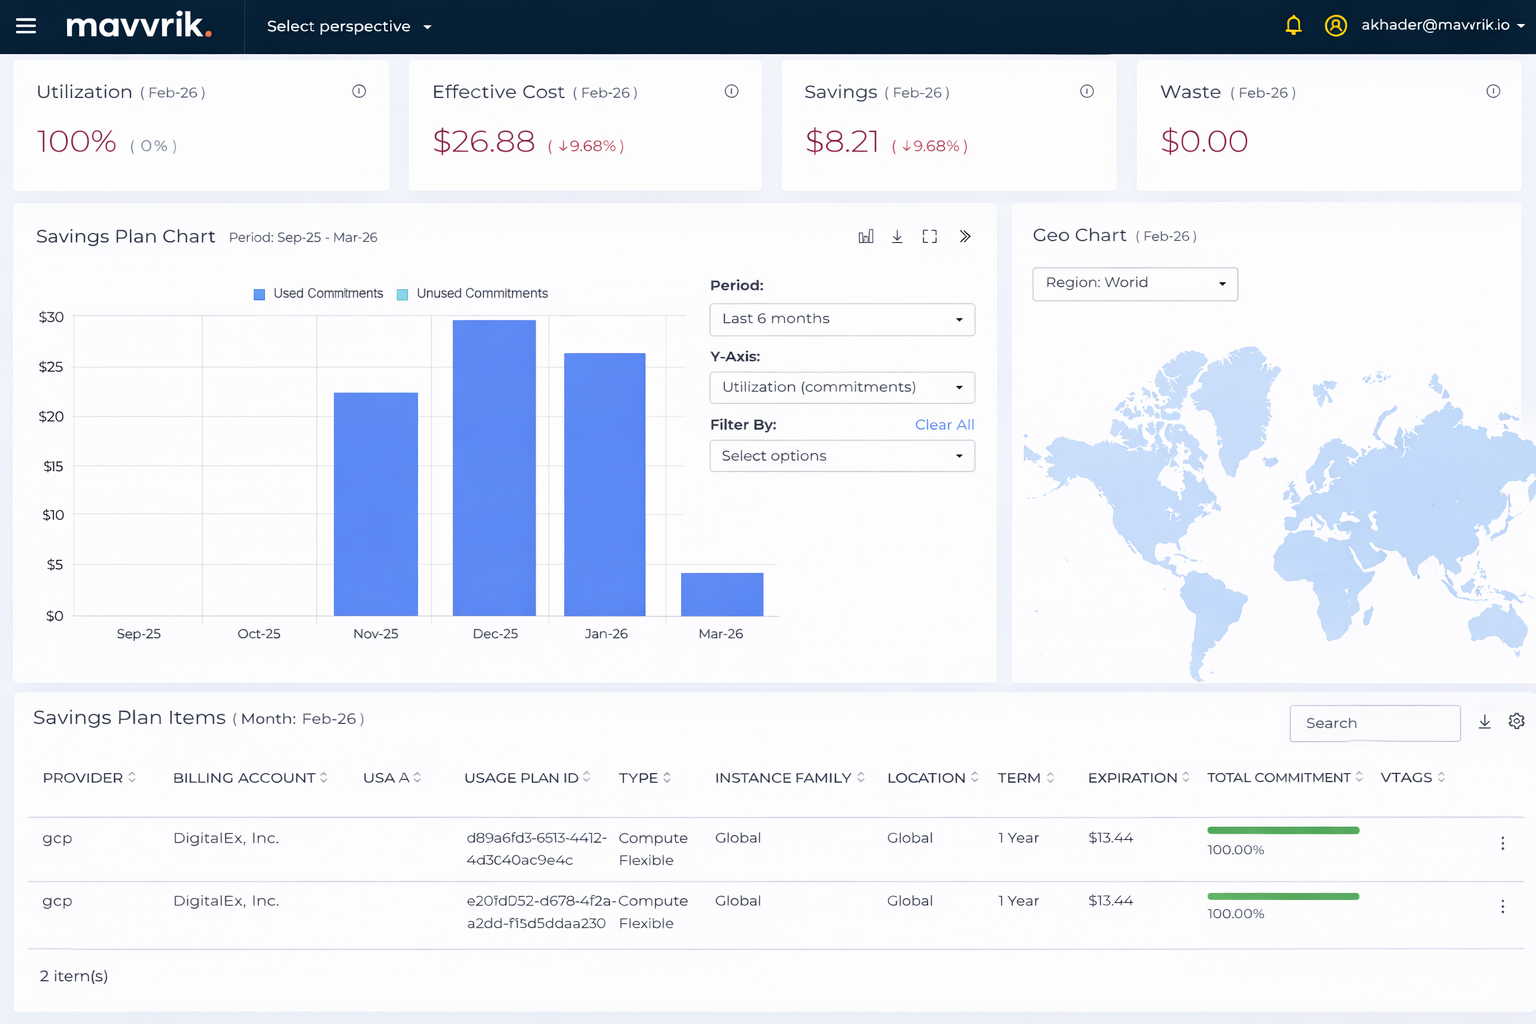Screen dimensions: 1536x1024
Task: Download the Savings Plan Chart
Action: (897, 237)
